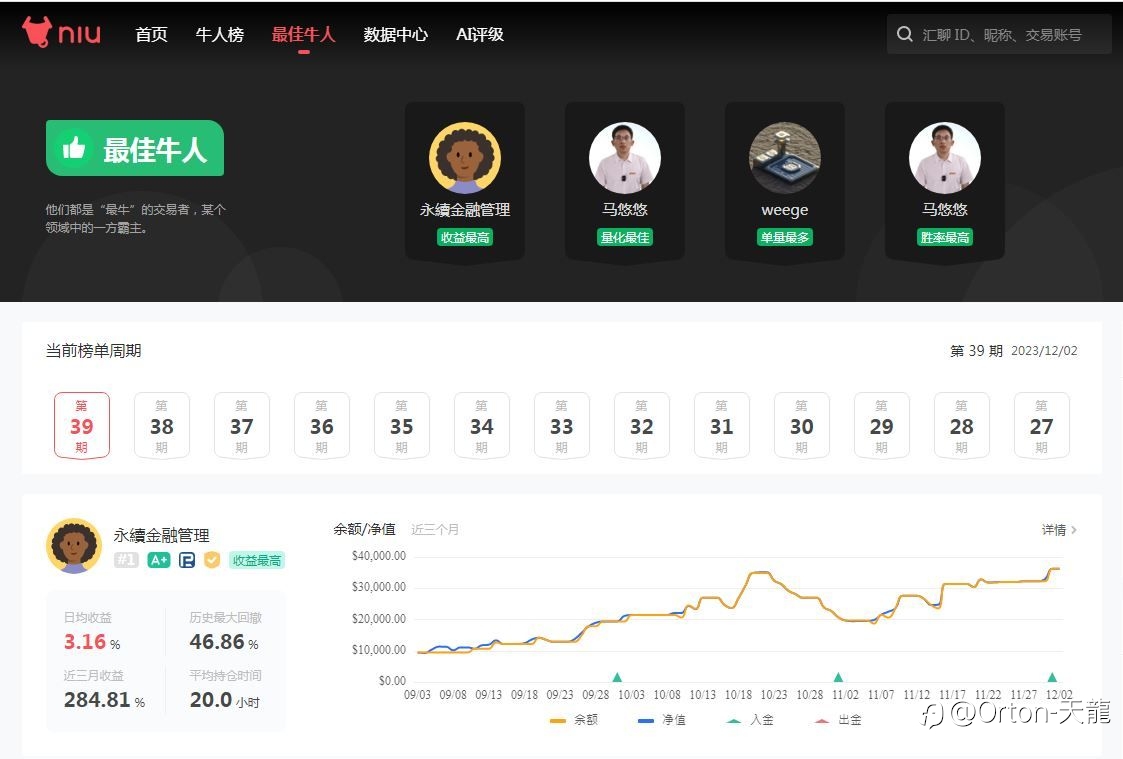Click the 2023/12/02 period date
Image resolution: width=1123 pixels, height=759 pixels.
[1044, 351]
